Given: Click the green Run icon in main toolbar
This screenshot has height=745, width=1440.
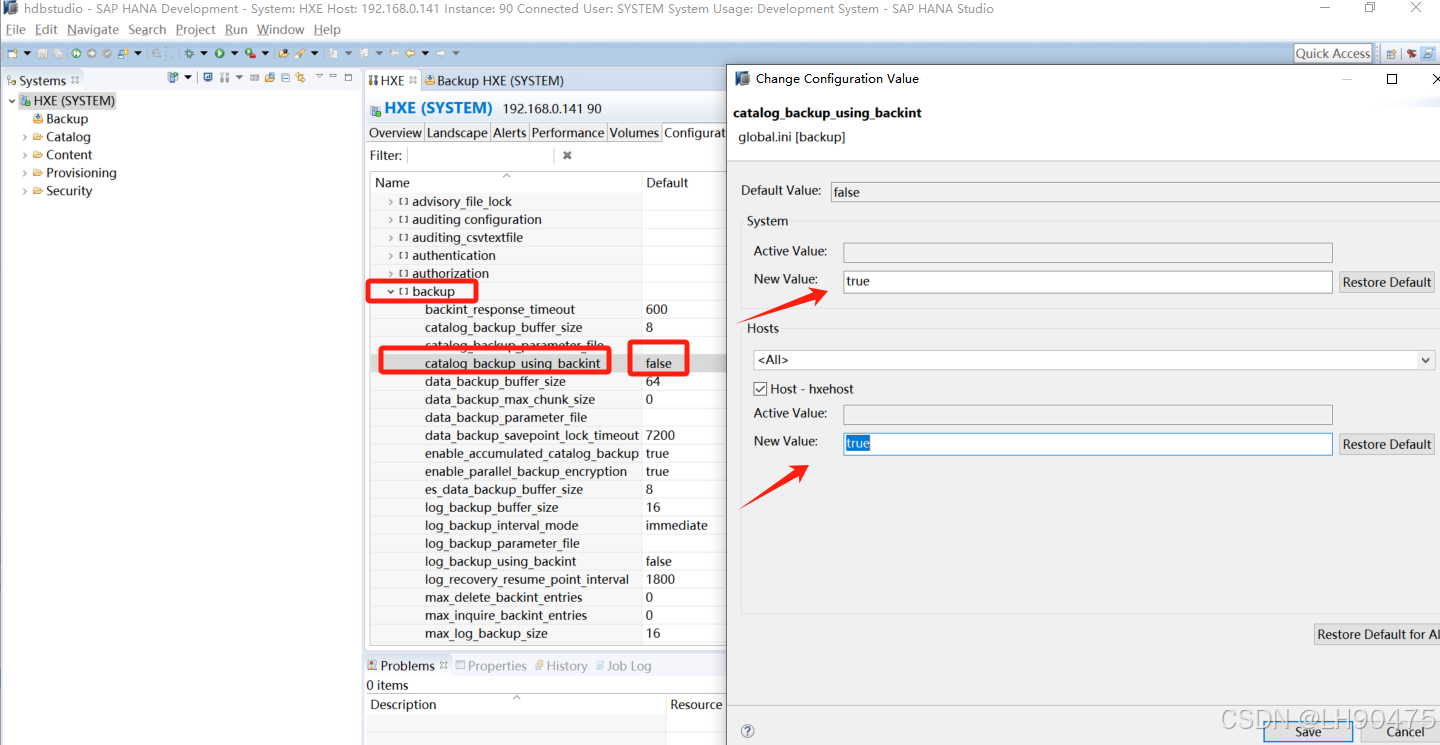Looking at the screenshot, I should point(219,53).
